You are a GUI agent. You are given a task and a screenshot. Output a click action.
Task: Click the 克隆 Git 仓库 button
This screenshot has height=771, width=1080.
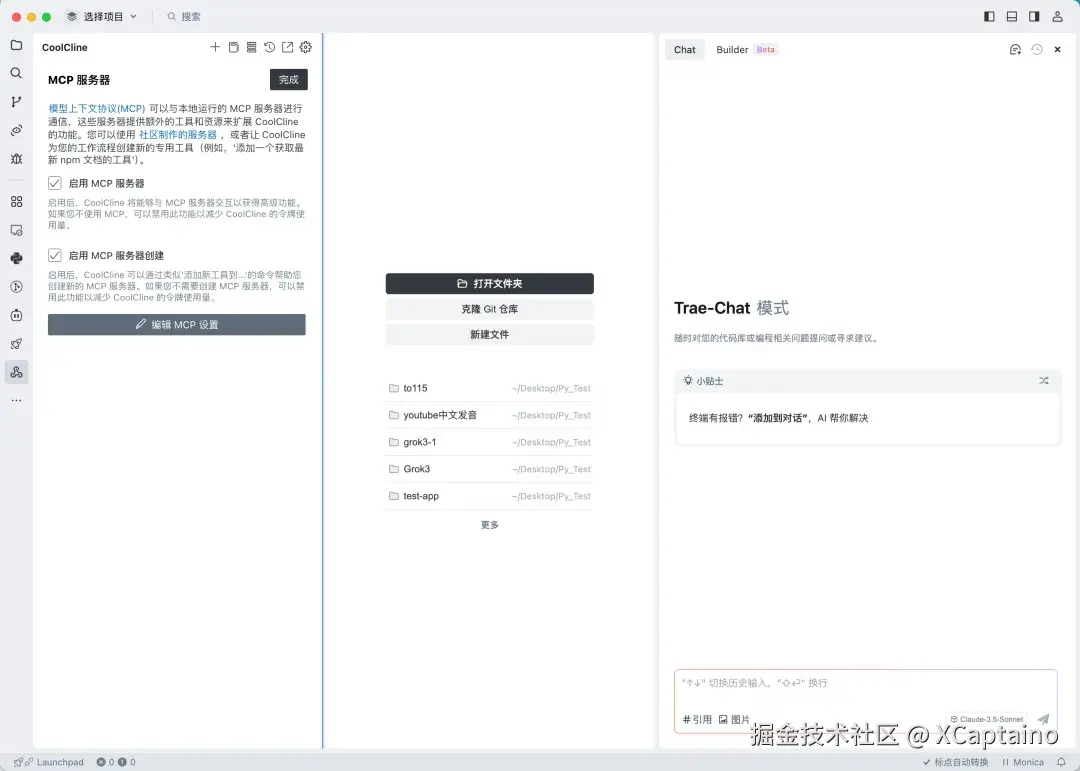490,309
